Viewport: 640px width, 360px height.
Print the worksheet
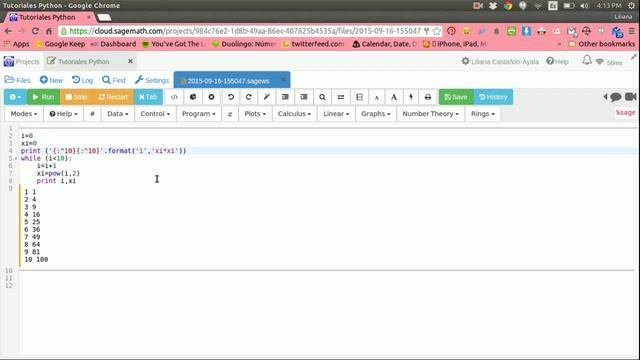pos(428,97)
